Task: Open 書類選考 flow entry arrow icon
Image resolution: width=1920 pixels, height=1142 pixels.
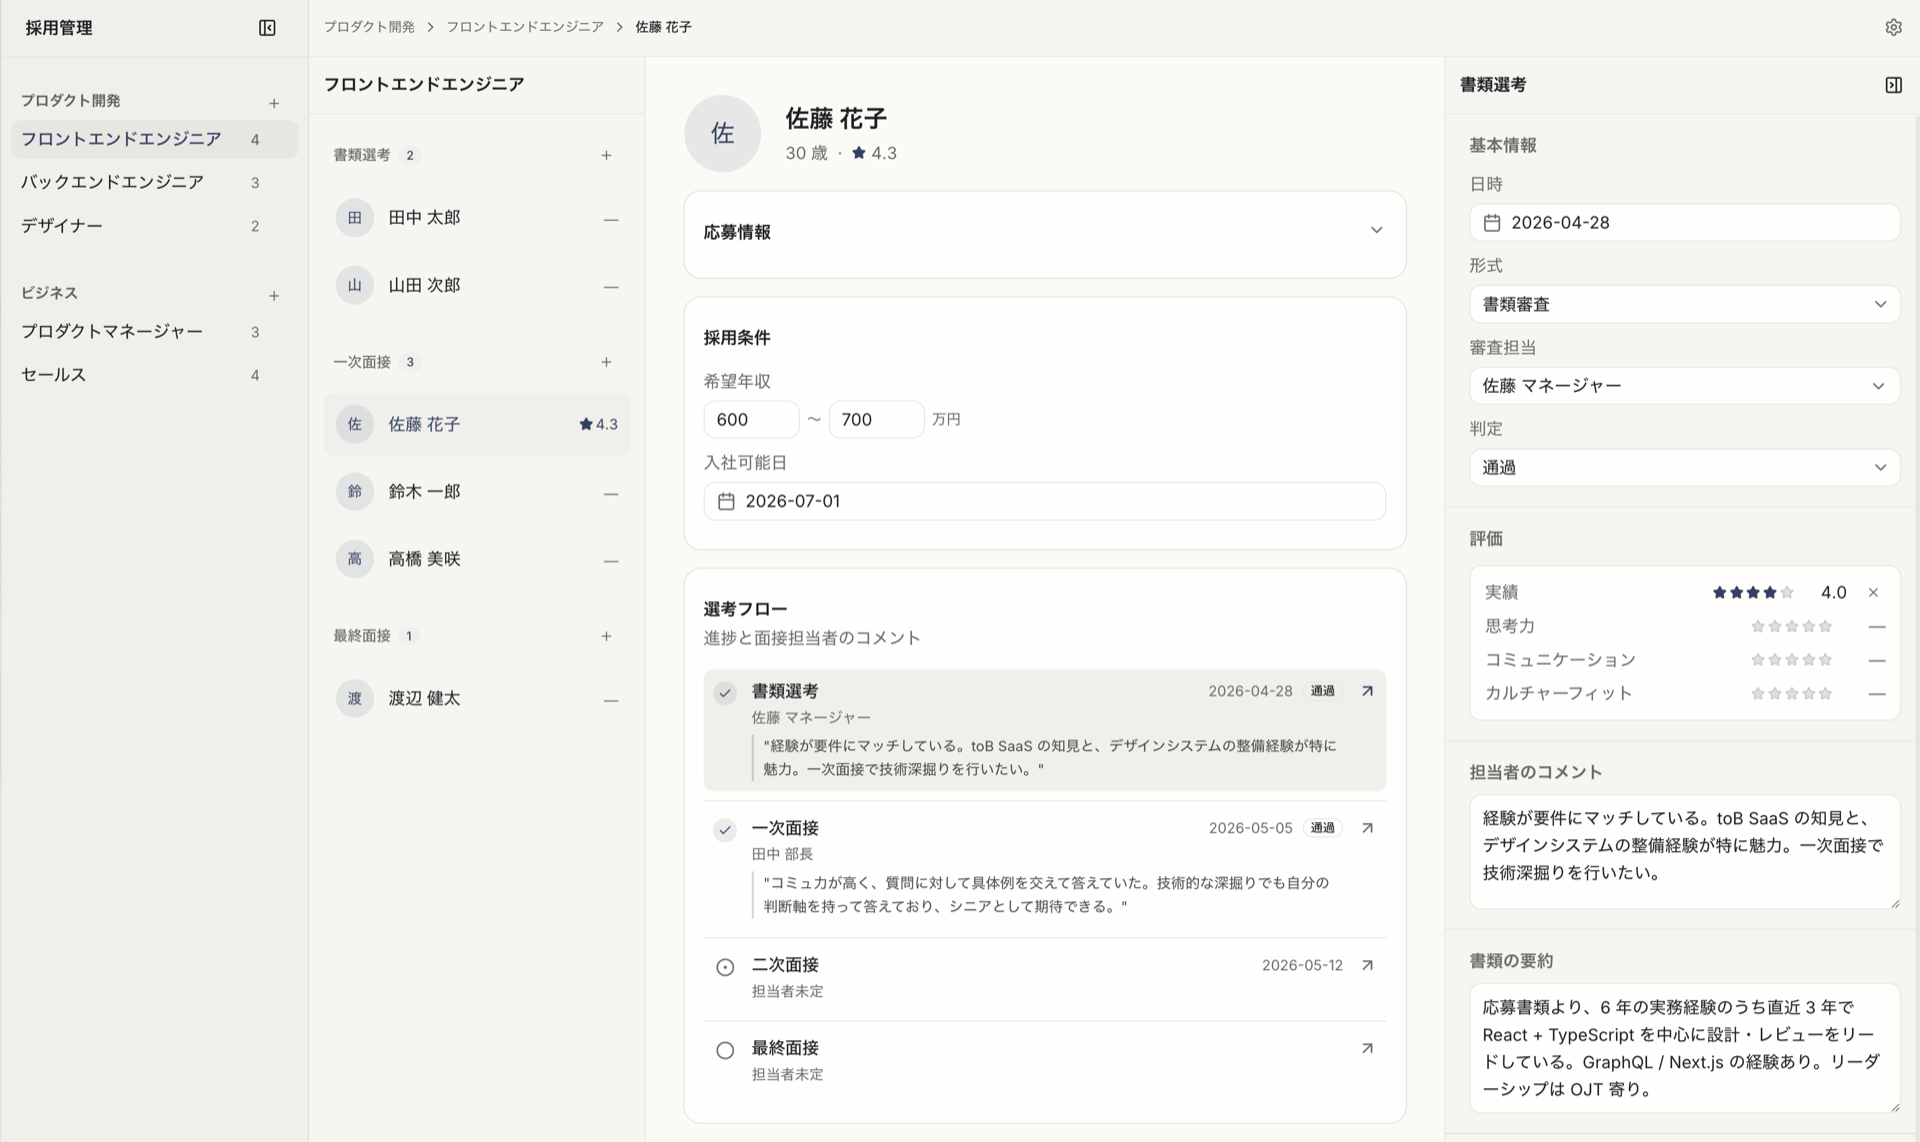Action: pyautogui.click(x=1367, y=691)
